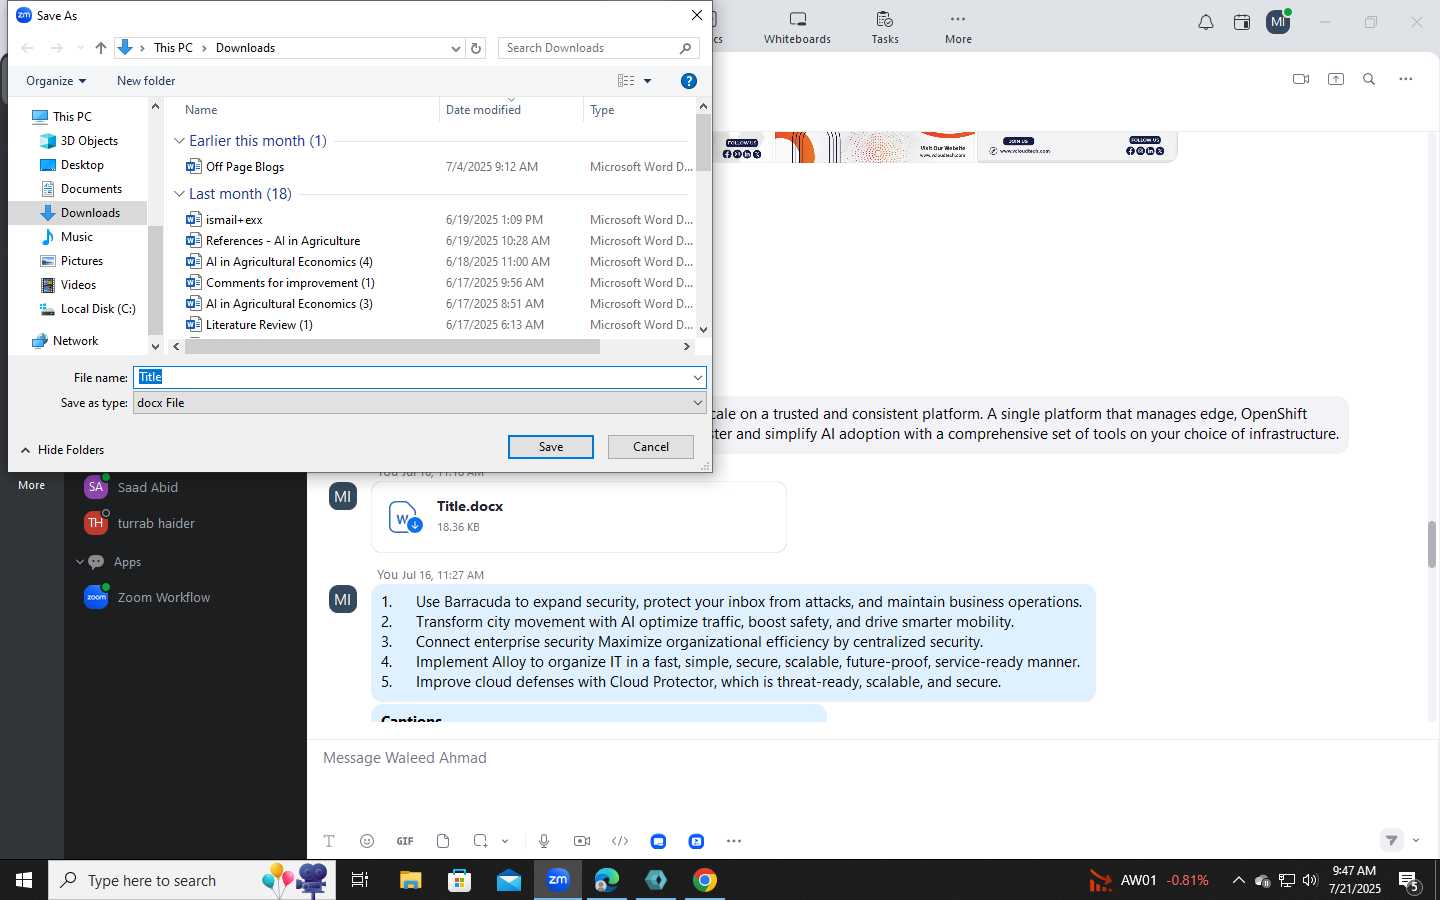The height and width of the screenshot is (900, 1440).
Task: Switch to the Tasks tab
Action: 885,28
